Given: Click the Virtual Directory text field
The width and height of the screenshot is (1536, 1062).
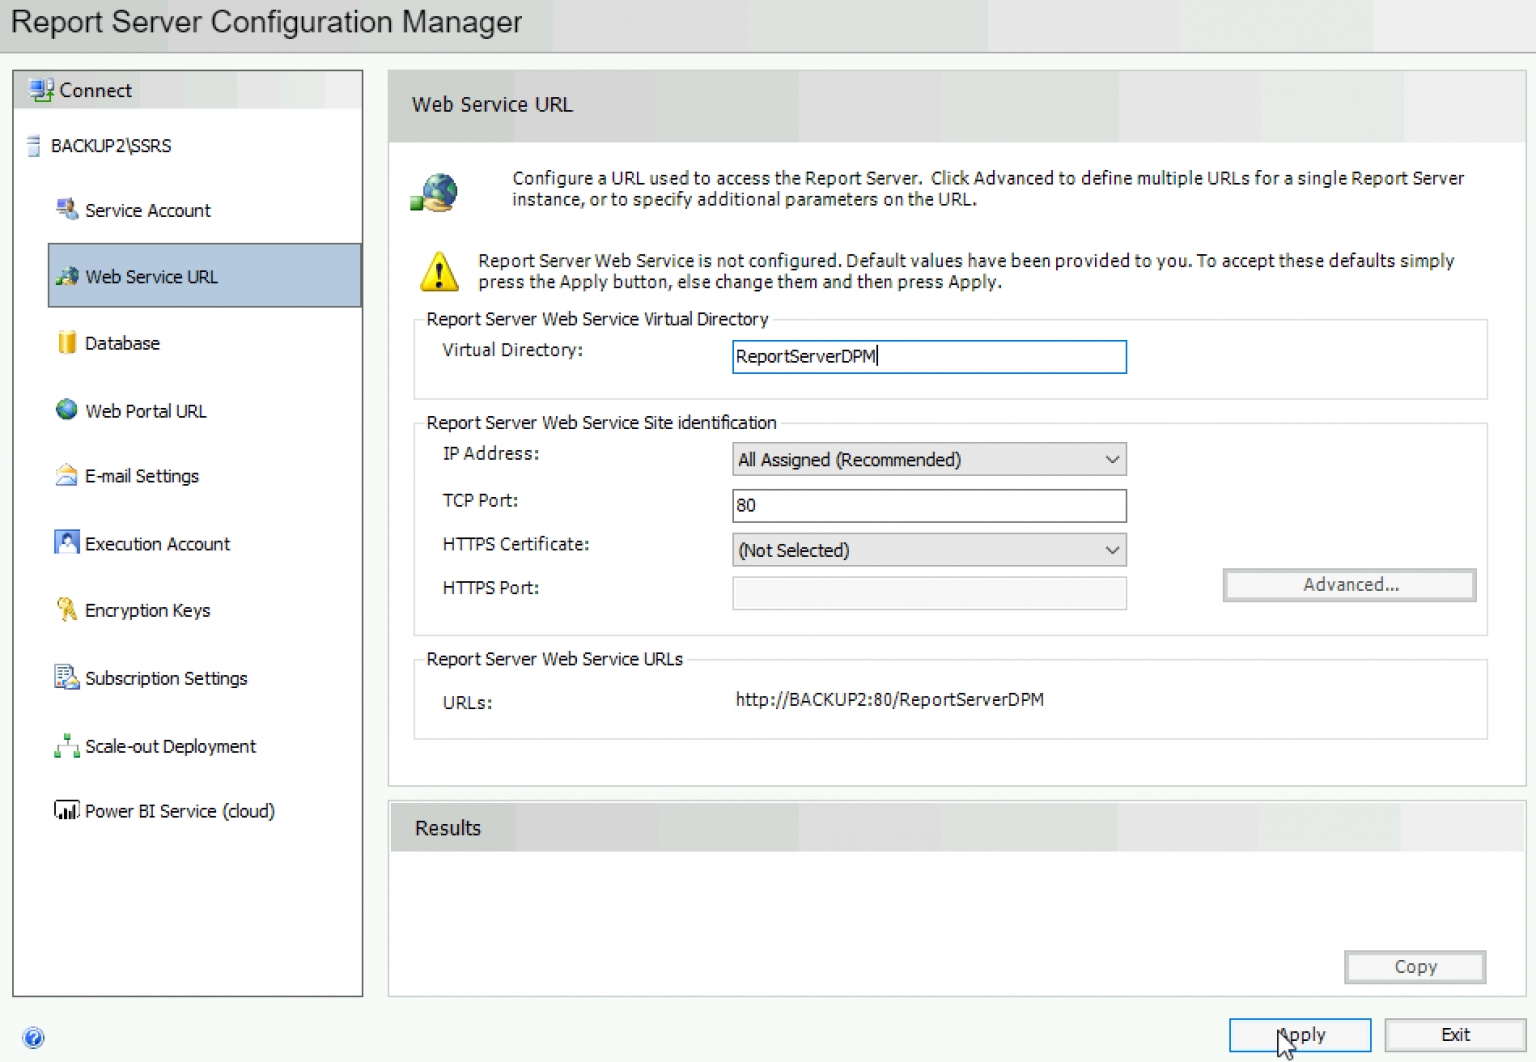Looking at the screenshot, I should pos(928,357).
